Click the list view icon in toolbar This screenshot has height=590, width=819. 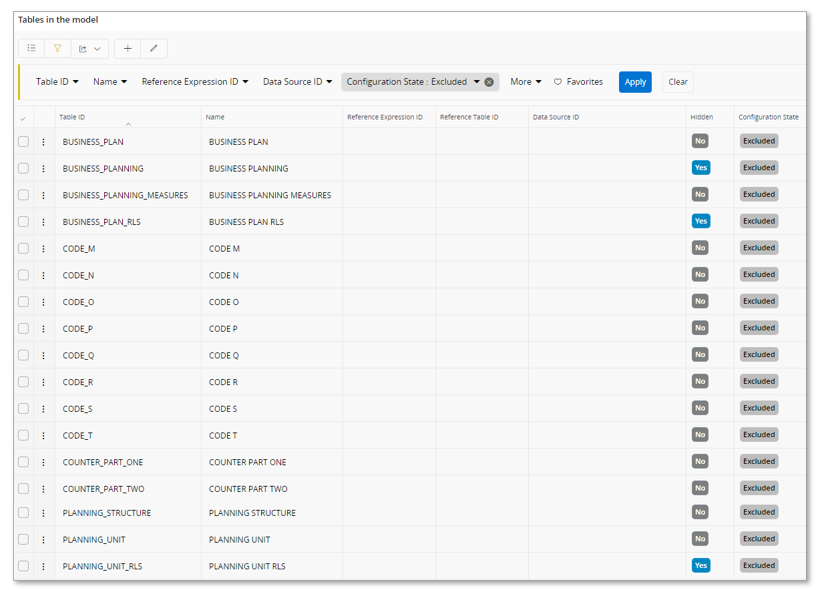click(32, 48)
